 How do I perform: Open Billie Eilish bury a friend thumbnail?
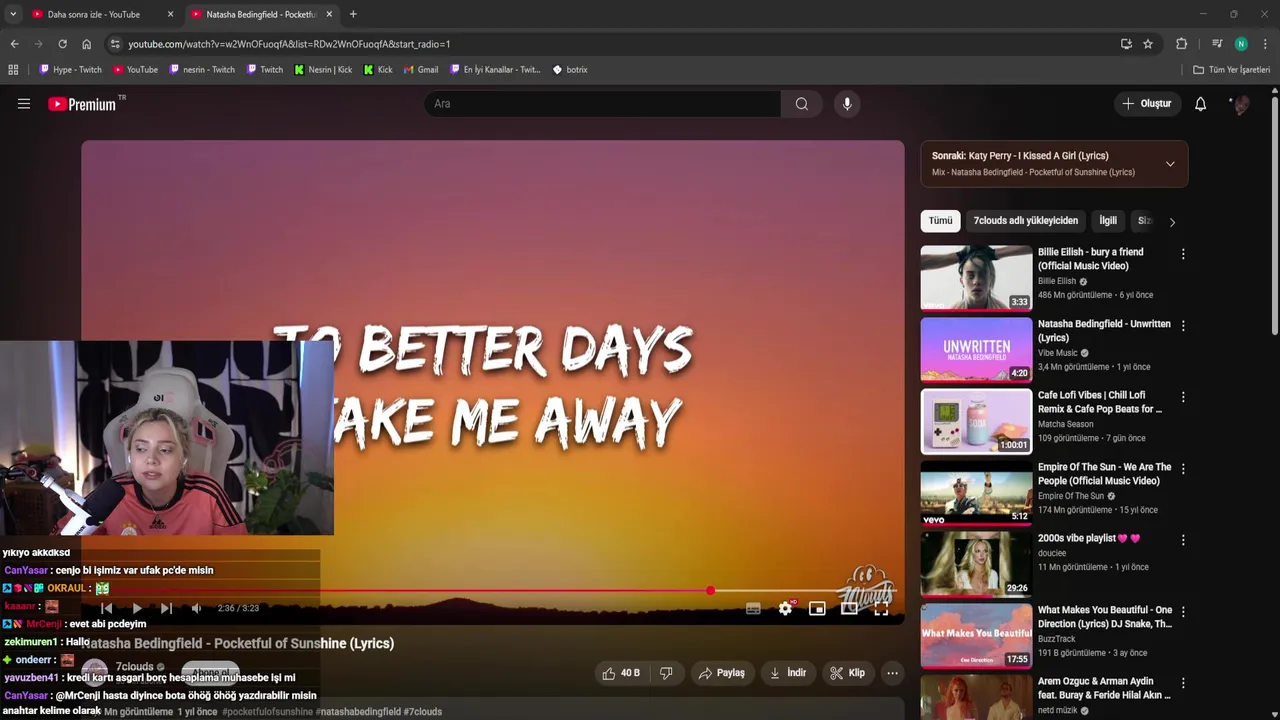976,278
